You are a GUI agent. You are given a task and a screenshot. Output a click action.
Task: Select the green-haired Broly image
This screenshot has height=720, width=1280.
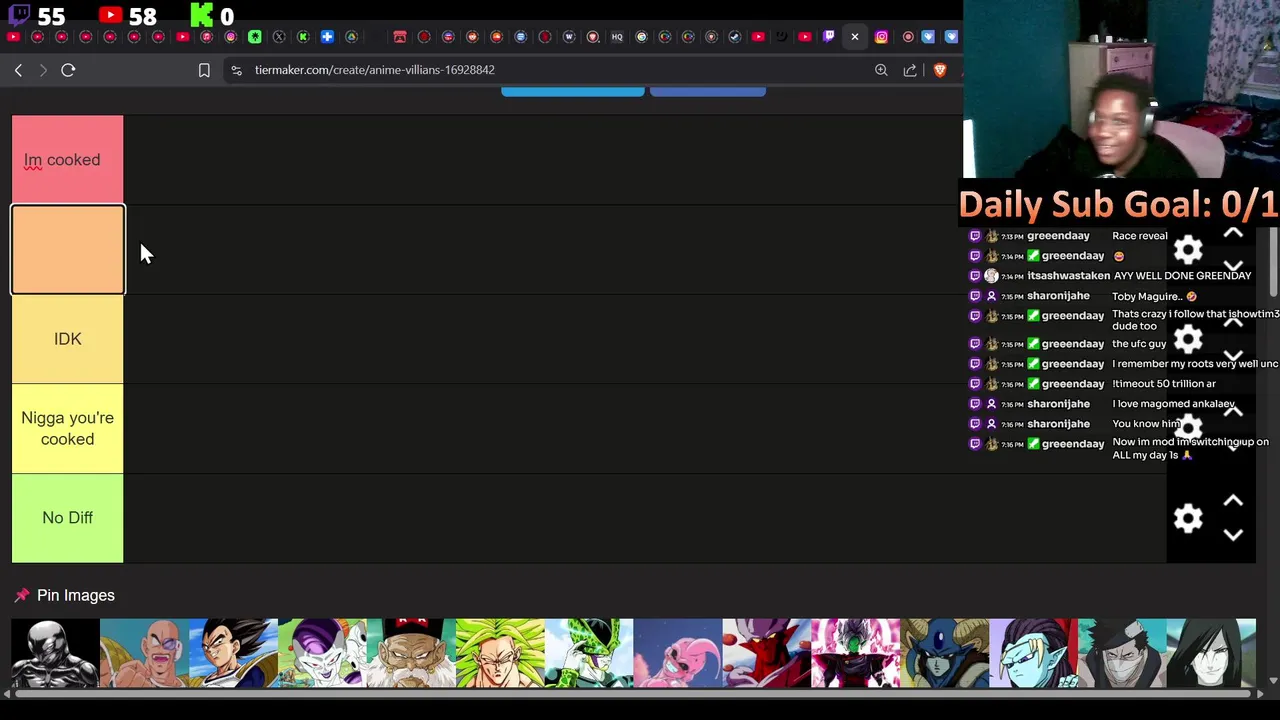[500, 653]
